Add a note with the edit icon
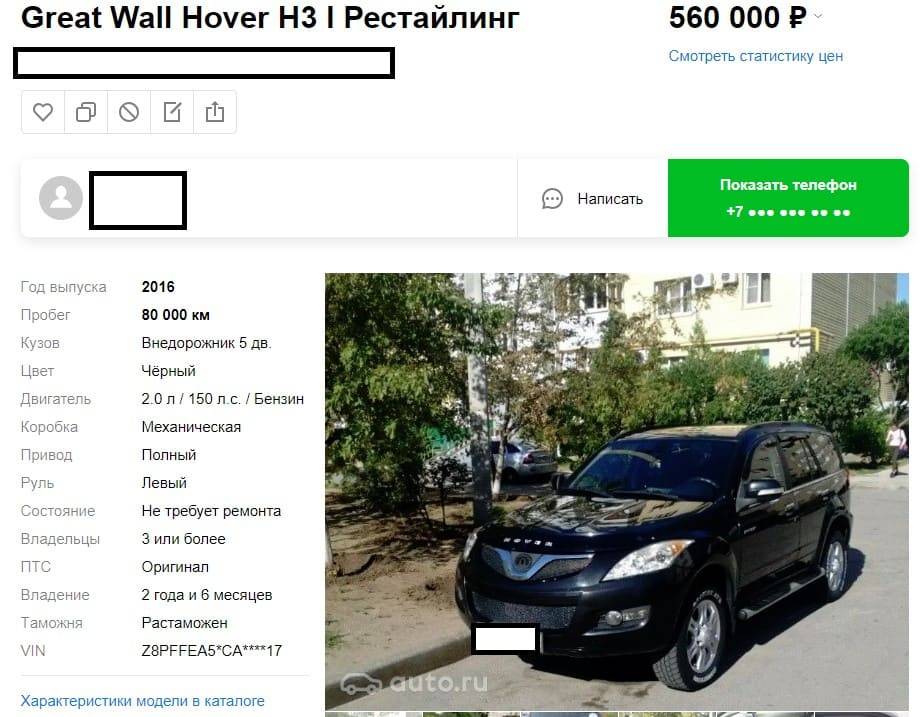 172,112
